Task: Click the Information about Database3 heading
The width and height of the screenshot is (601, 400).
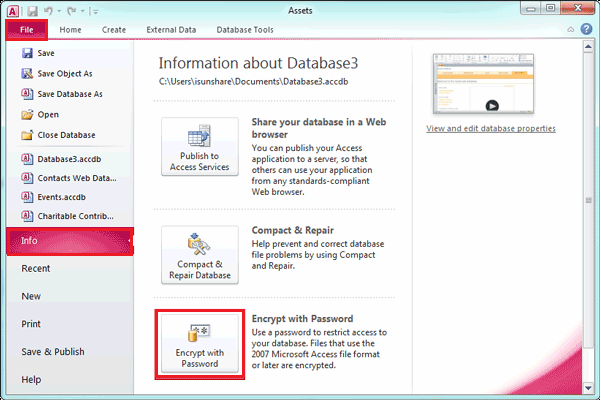Action: (x=258, y=63)
